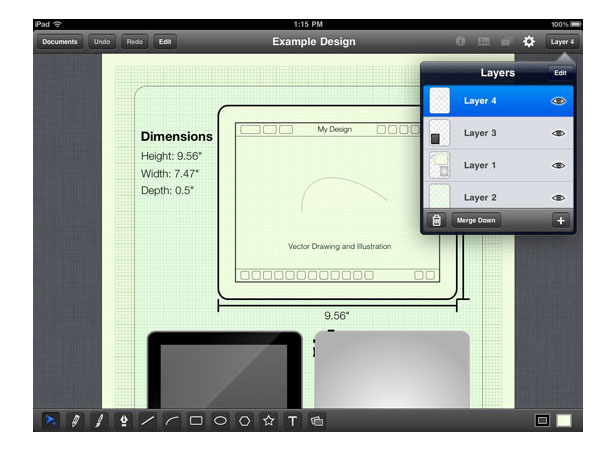The width and height of the screenshot is (615, 450).
Task: Select the Pencil tool
Action: click(75, 421)
